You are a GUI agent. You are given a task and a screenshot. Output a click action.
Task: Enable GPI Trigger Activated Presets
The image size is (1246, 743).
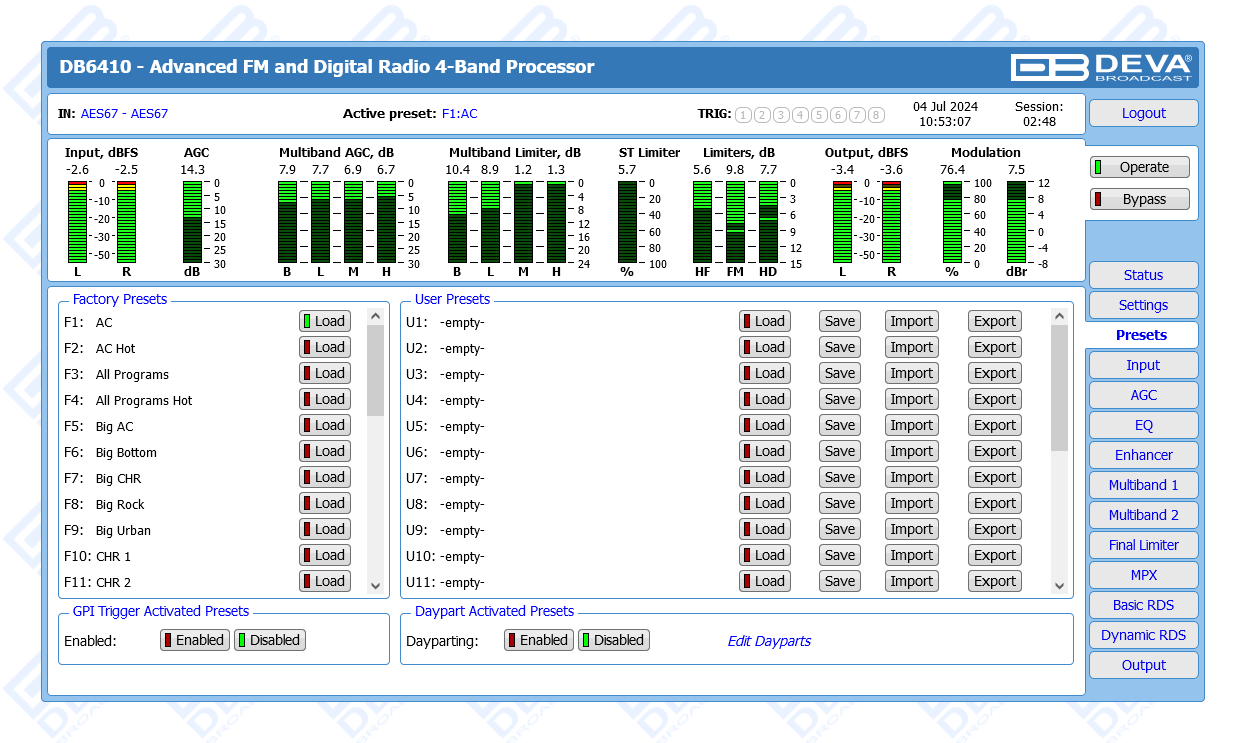tap(195, 640)
